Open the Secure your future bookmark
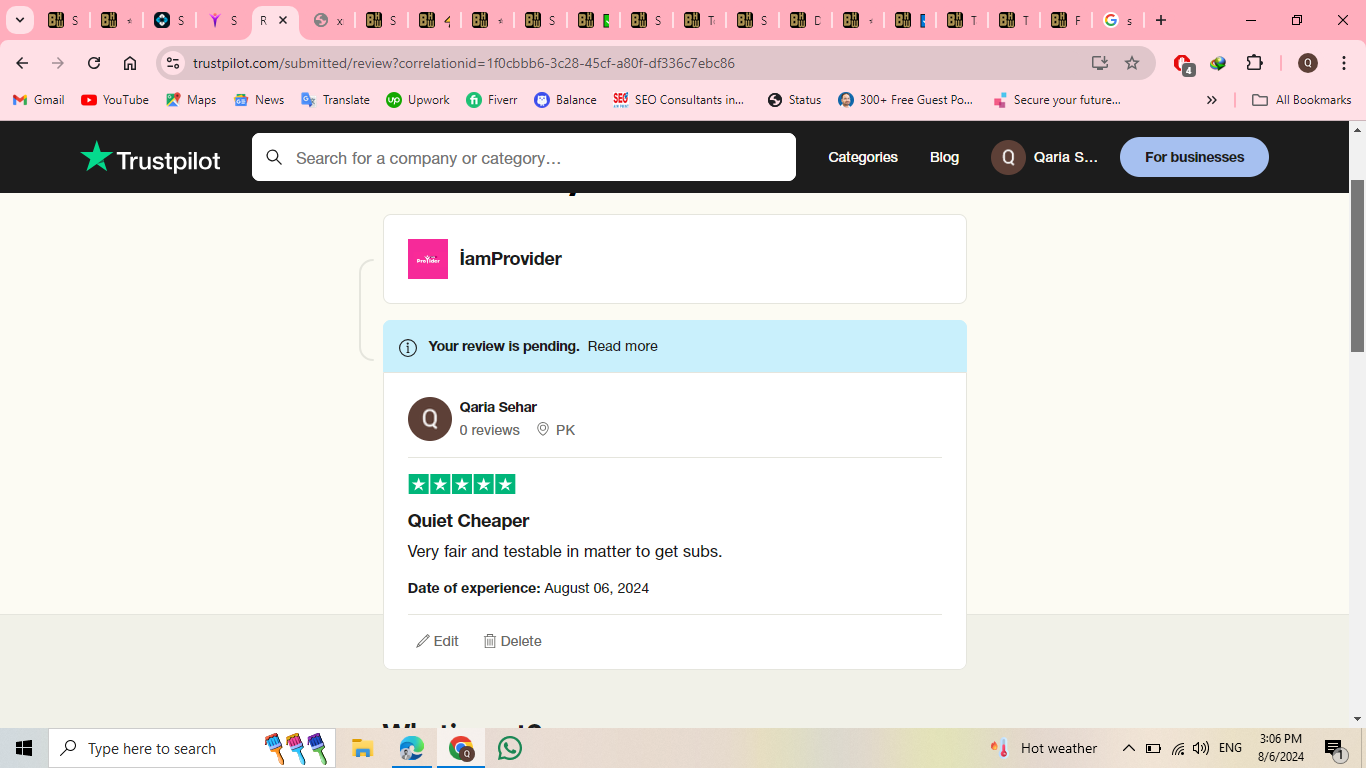Image resolution: width=1366 pixels, height=768 pixels. tap(1057, 100)
